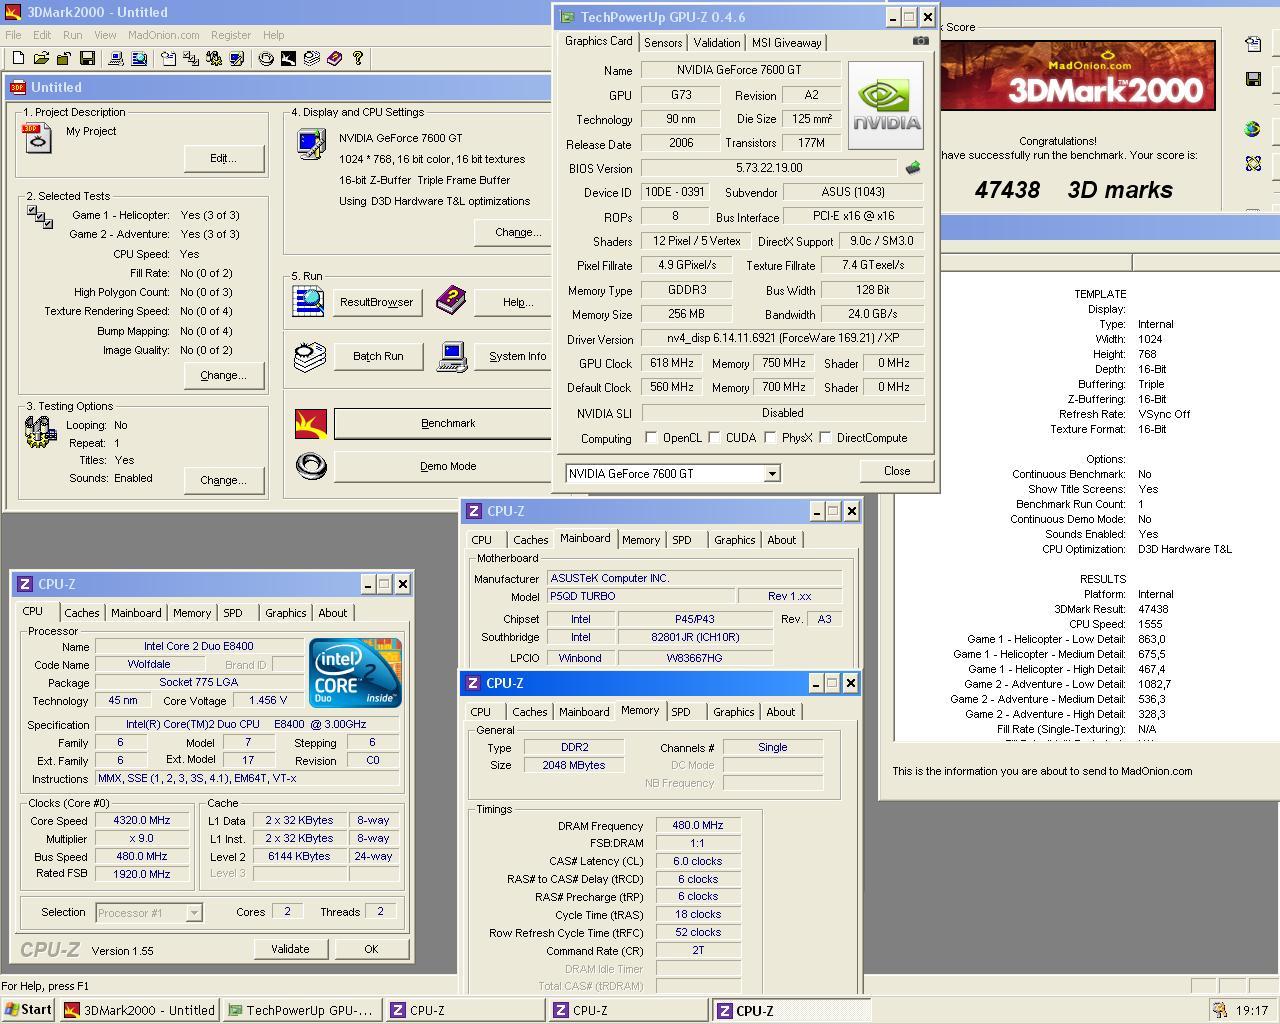This screenshot has width=1280, height=1024.
Task: Click the BIOS Version field in GPU-Z
Action: tap(769, 168)
